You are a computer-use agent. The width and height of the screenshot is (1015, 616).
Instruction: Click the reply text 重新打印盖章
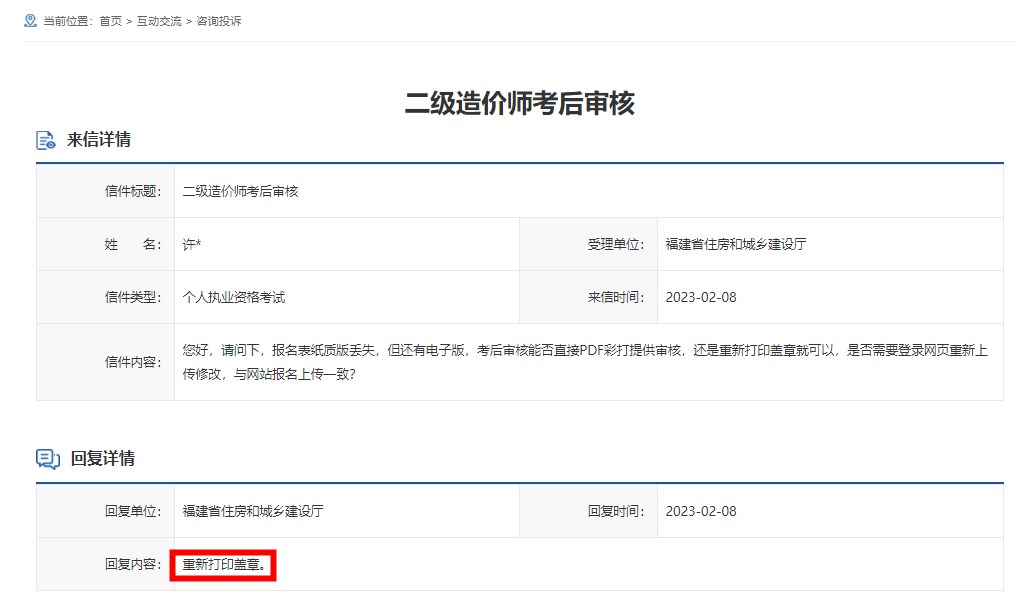(223, 565)
